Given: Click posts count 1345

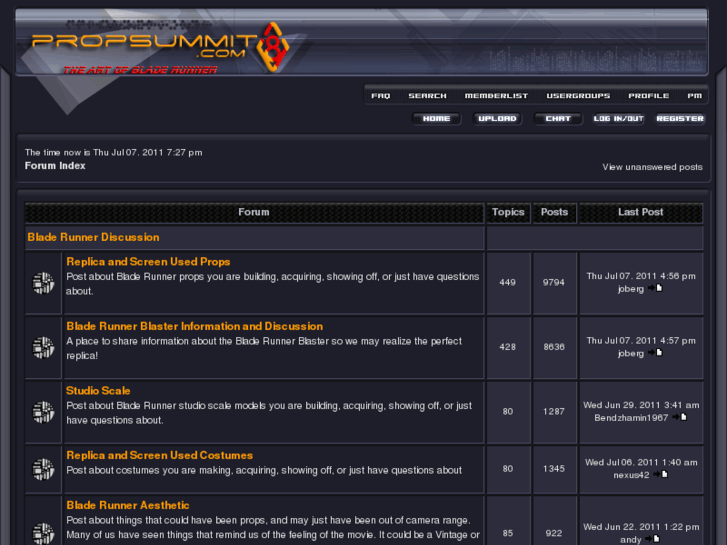Looking at the screenshot, I should [554, 468].
